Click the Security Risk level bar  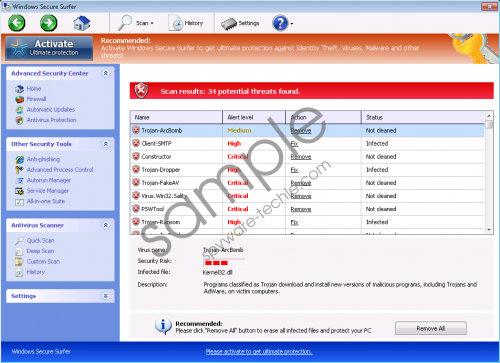point(224,263)
